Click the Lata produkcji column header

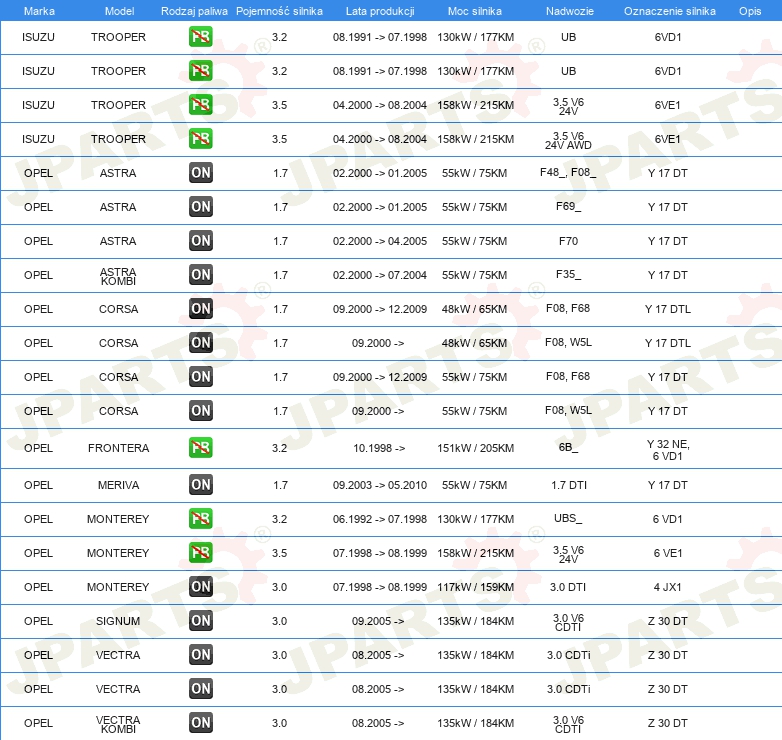(x=380, y=11)
